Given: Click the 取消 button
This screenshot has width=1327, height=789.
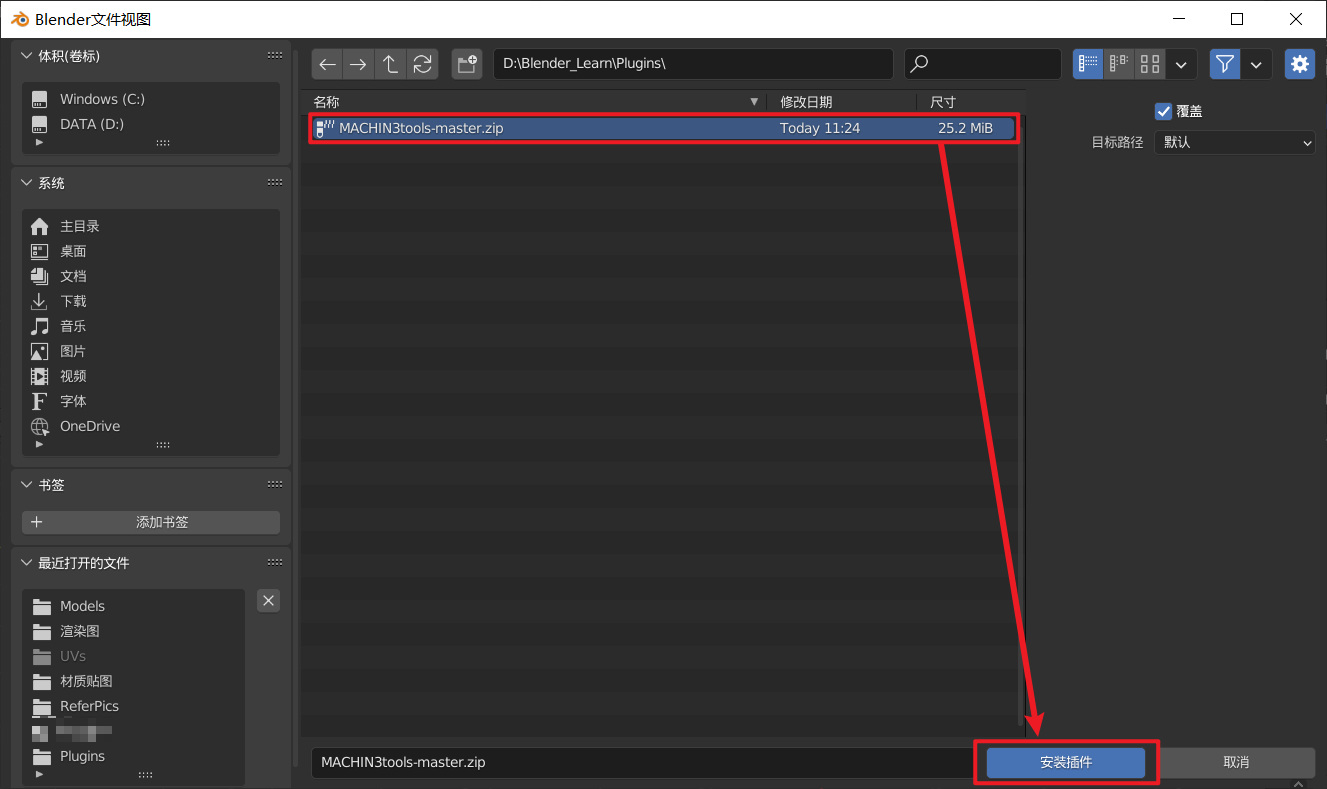Looking at the screenshot, I should [x=1236, y=762].
